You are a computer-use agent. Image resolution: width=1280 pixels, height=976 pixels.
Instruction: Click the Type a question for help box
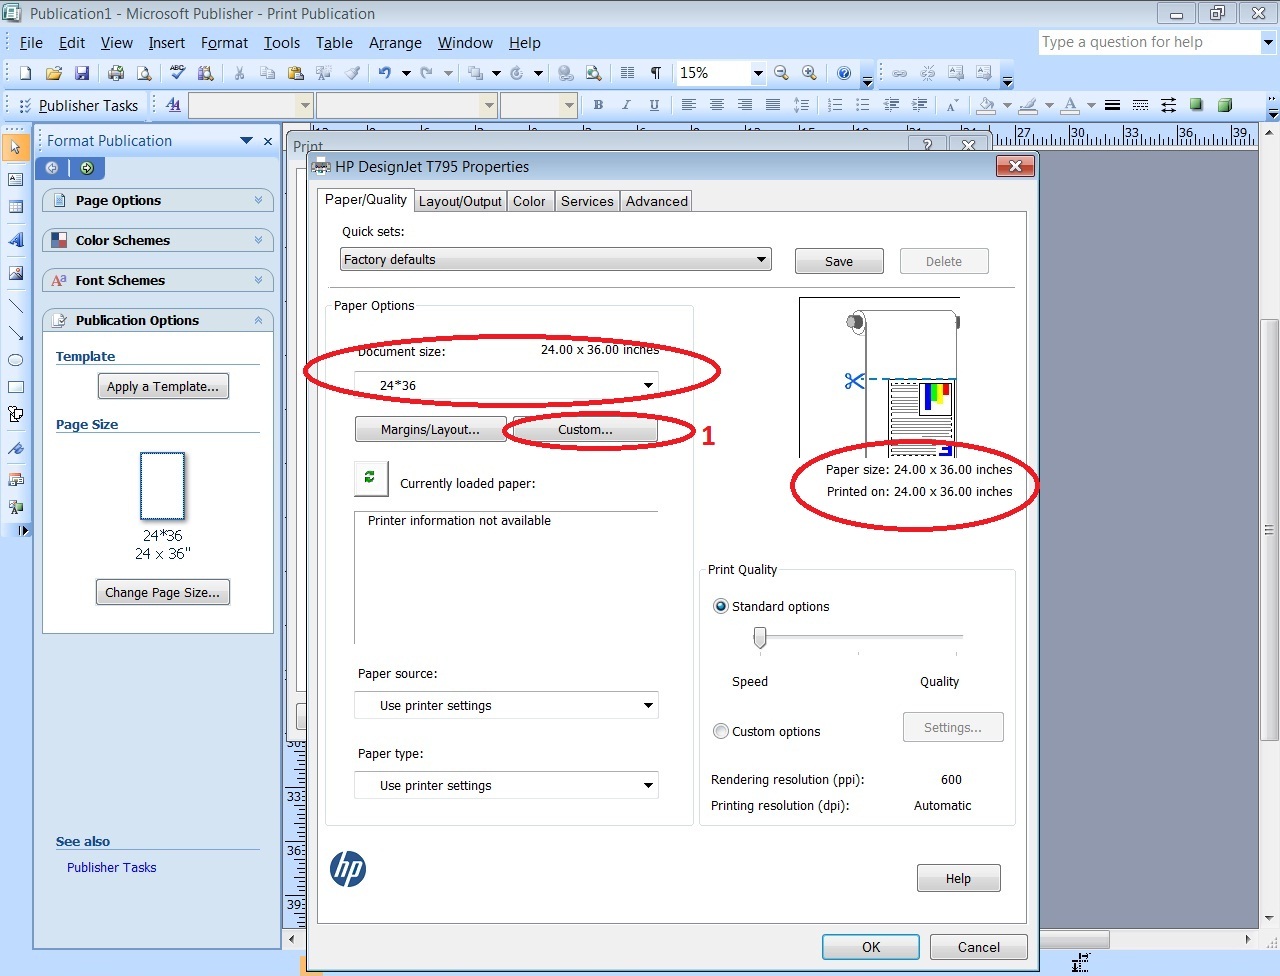1150,42
